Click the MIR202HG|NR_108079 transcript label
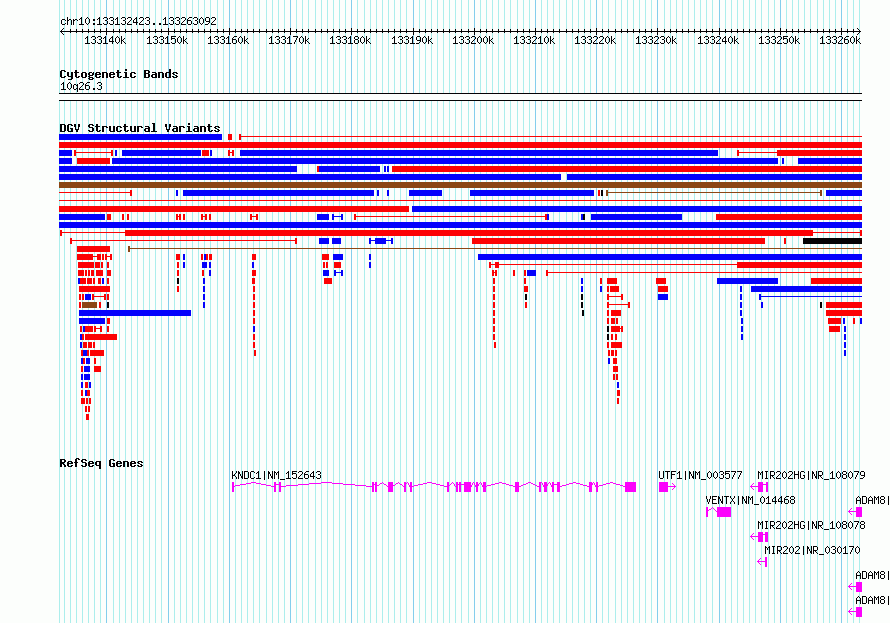Image resolution: width=890 pixels, height=623 pixels. 811,475
